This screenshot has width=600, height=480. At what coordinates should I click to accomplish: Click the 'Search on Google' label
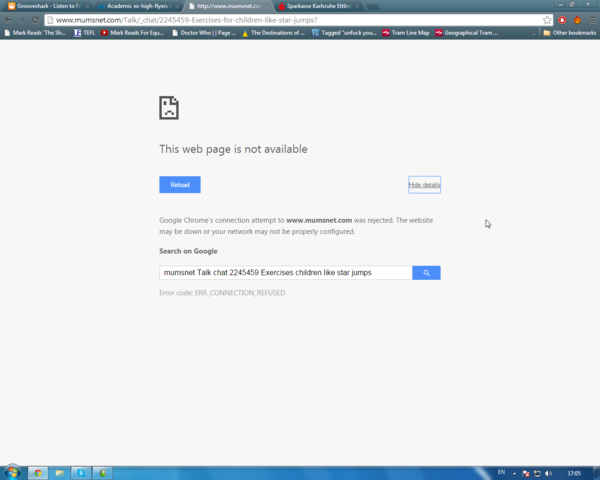tap(188, 251)
